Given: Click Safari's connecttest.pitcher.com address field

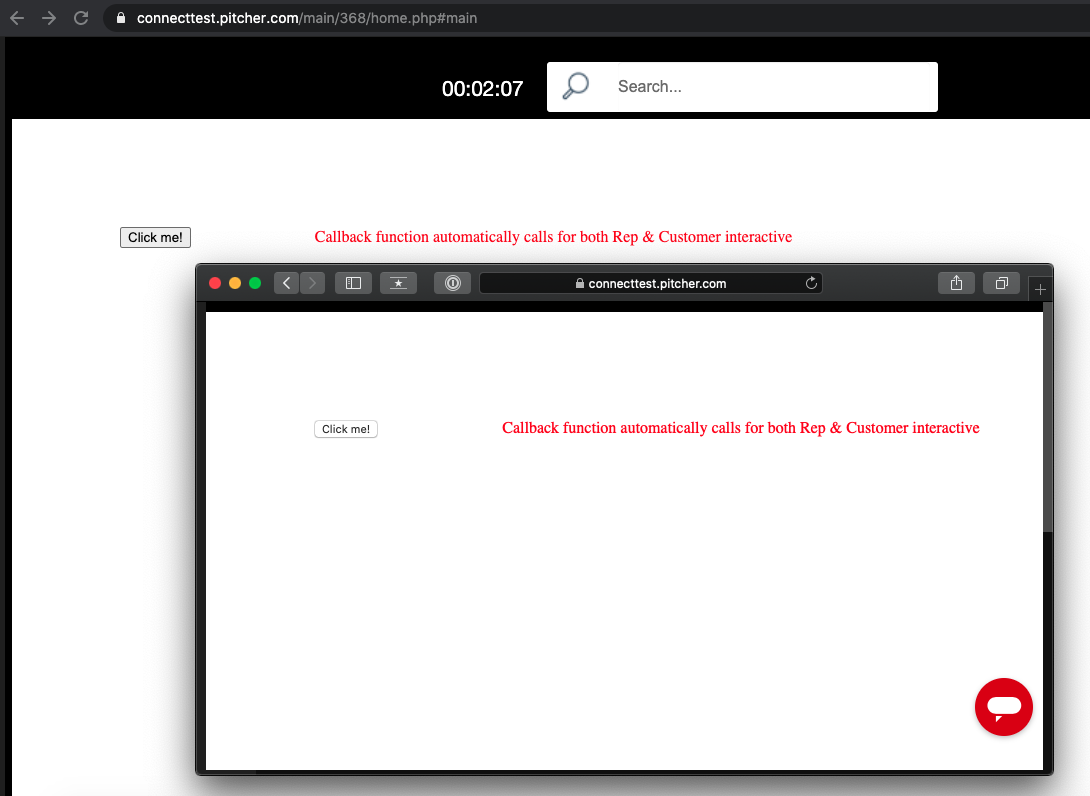Looking at the screenshot, I should (650, 283).
